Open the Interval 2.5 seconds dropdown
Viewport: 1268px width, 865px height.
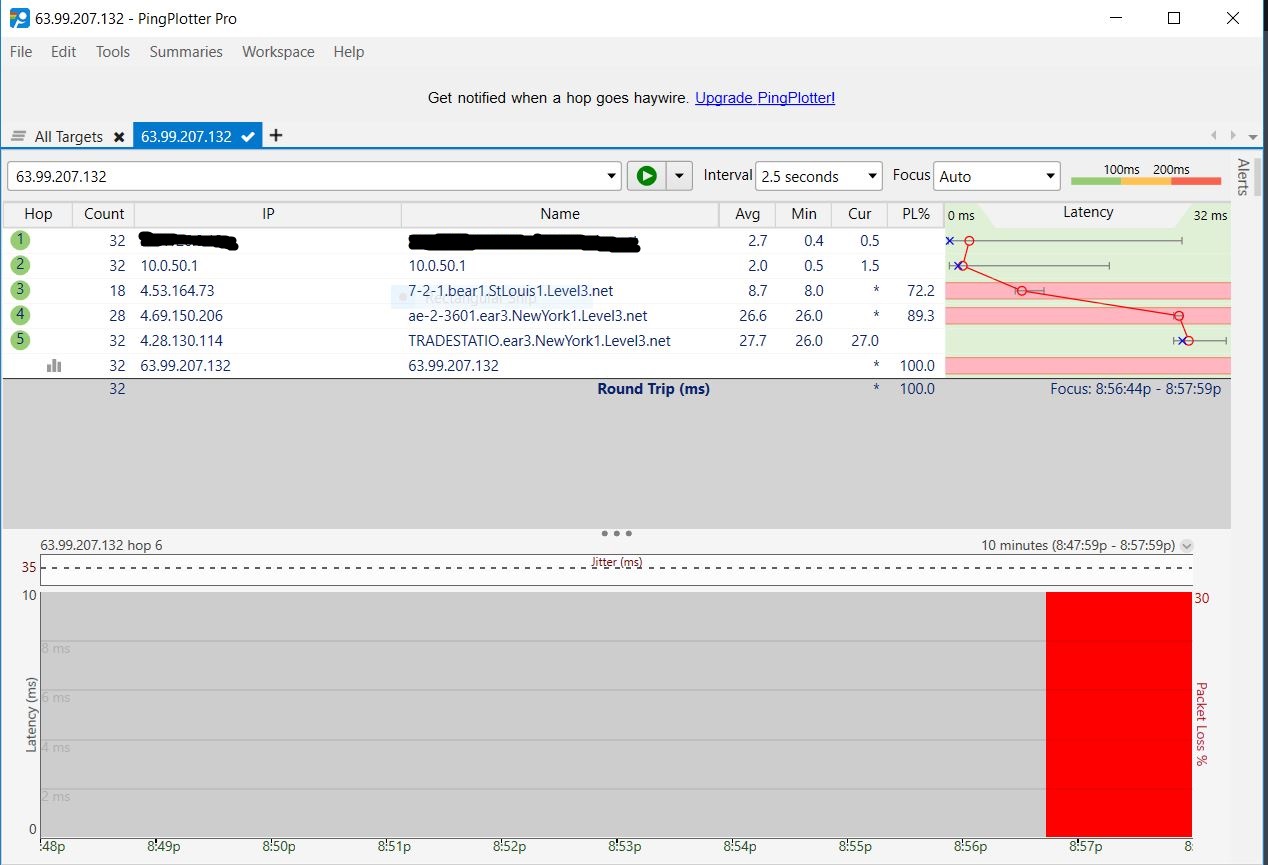[x=818, y=176]
